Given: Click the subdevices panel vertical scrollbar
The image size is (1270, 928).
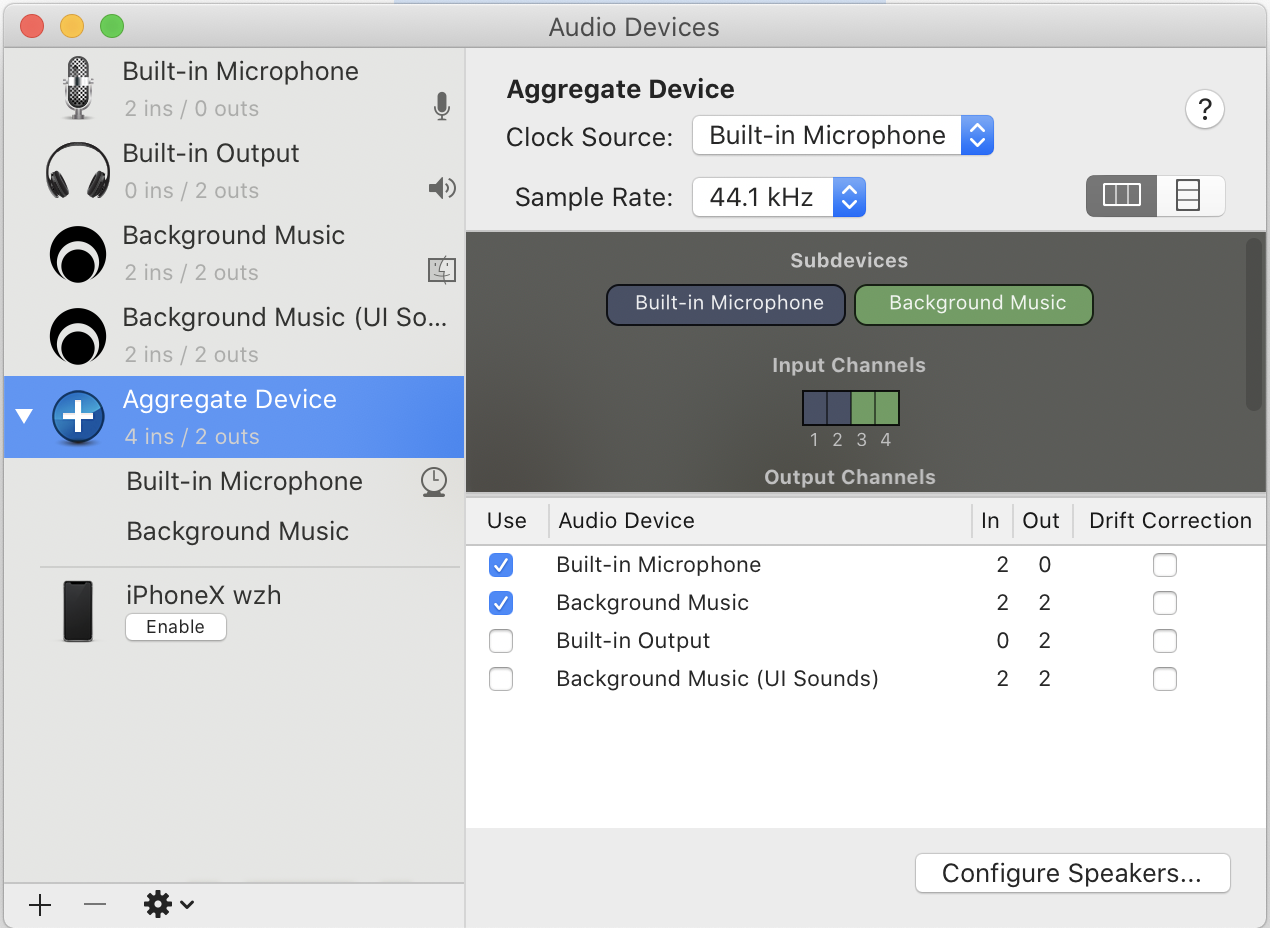Looking at the screenshot, I should (1254, 325).
